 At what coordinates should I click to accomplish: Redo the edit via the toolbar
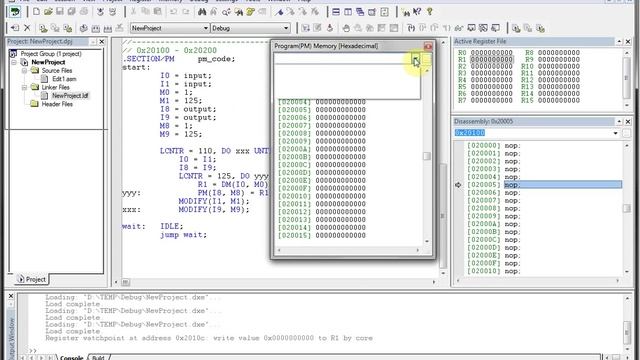[186, 12]
